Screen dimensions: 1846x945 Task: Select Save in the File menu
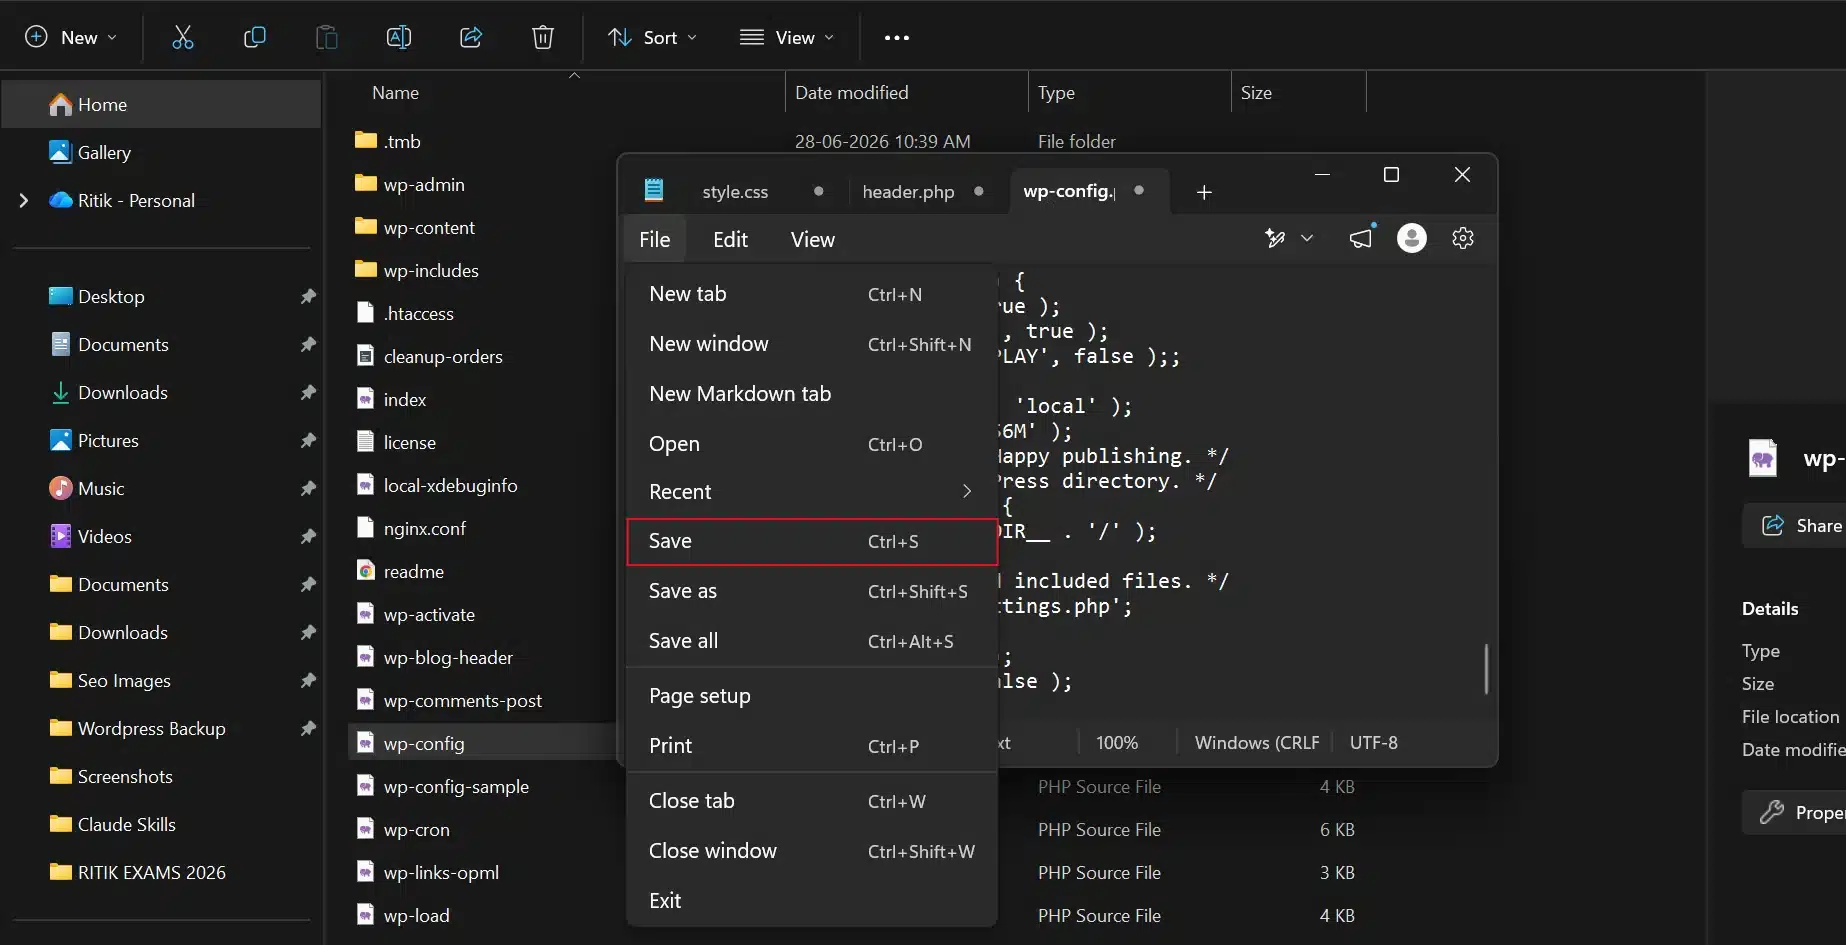(x=812, y=541)
